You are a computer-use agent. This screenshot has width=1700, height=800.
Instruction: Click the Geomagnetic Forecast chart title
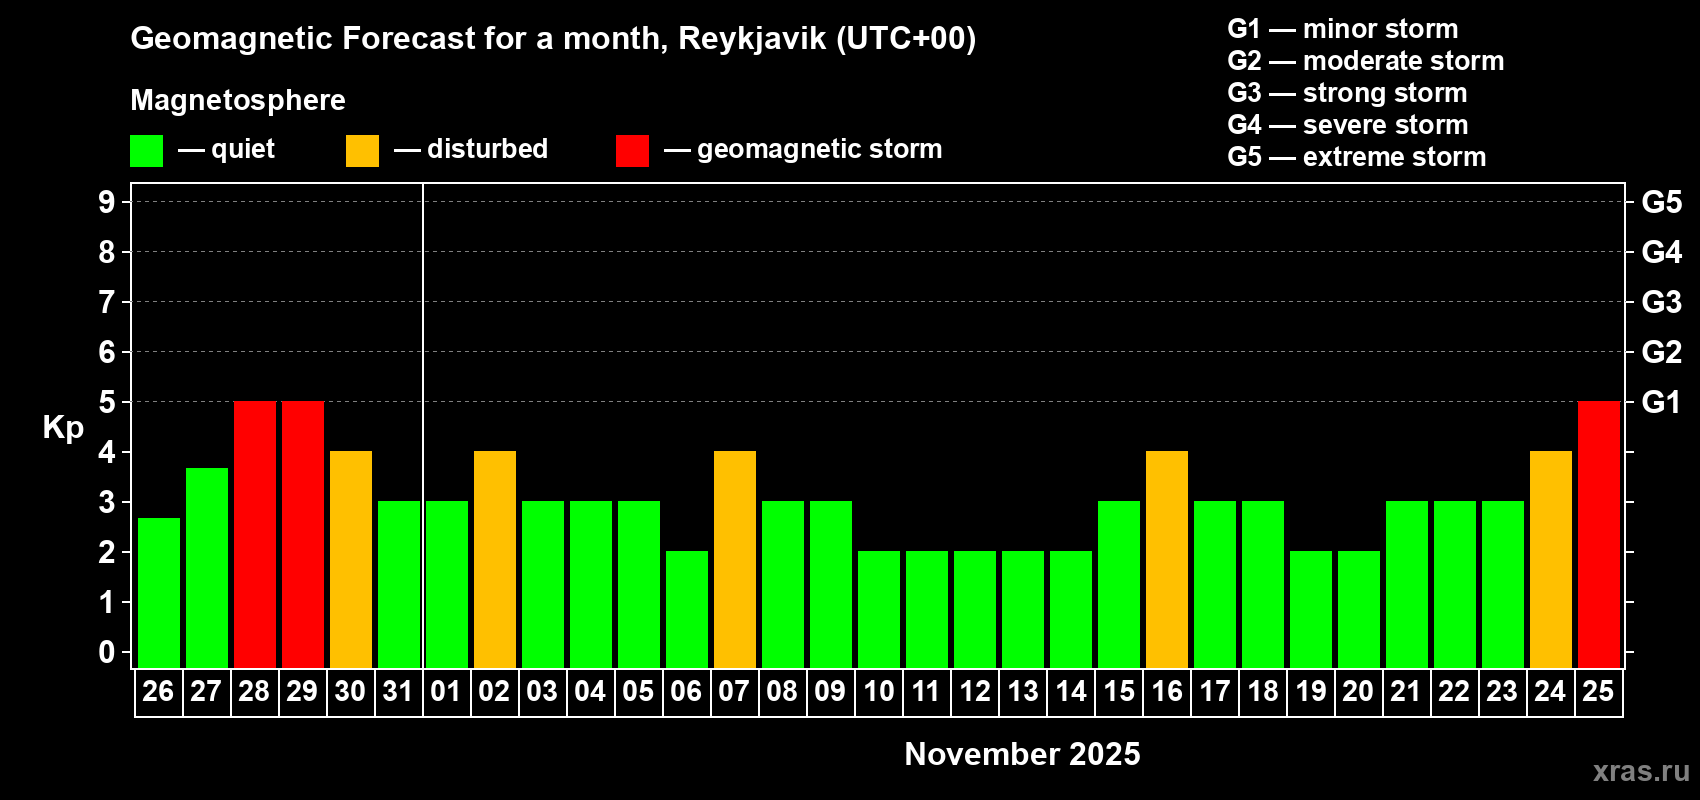(x=553, y=38)
